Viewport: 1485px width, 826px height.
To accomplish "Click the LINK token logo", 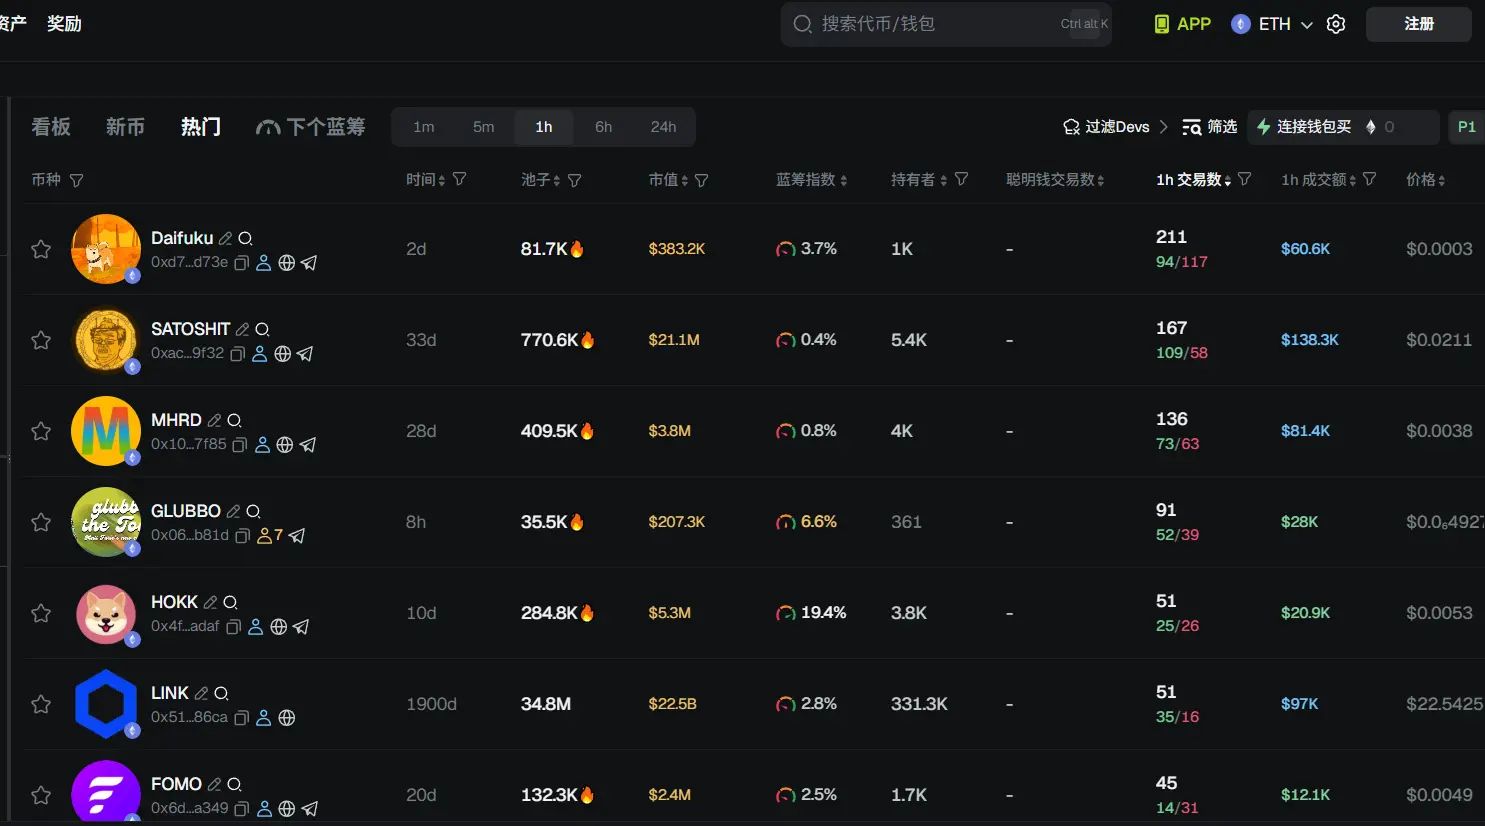I will 105,704.
